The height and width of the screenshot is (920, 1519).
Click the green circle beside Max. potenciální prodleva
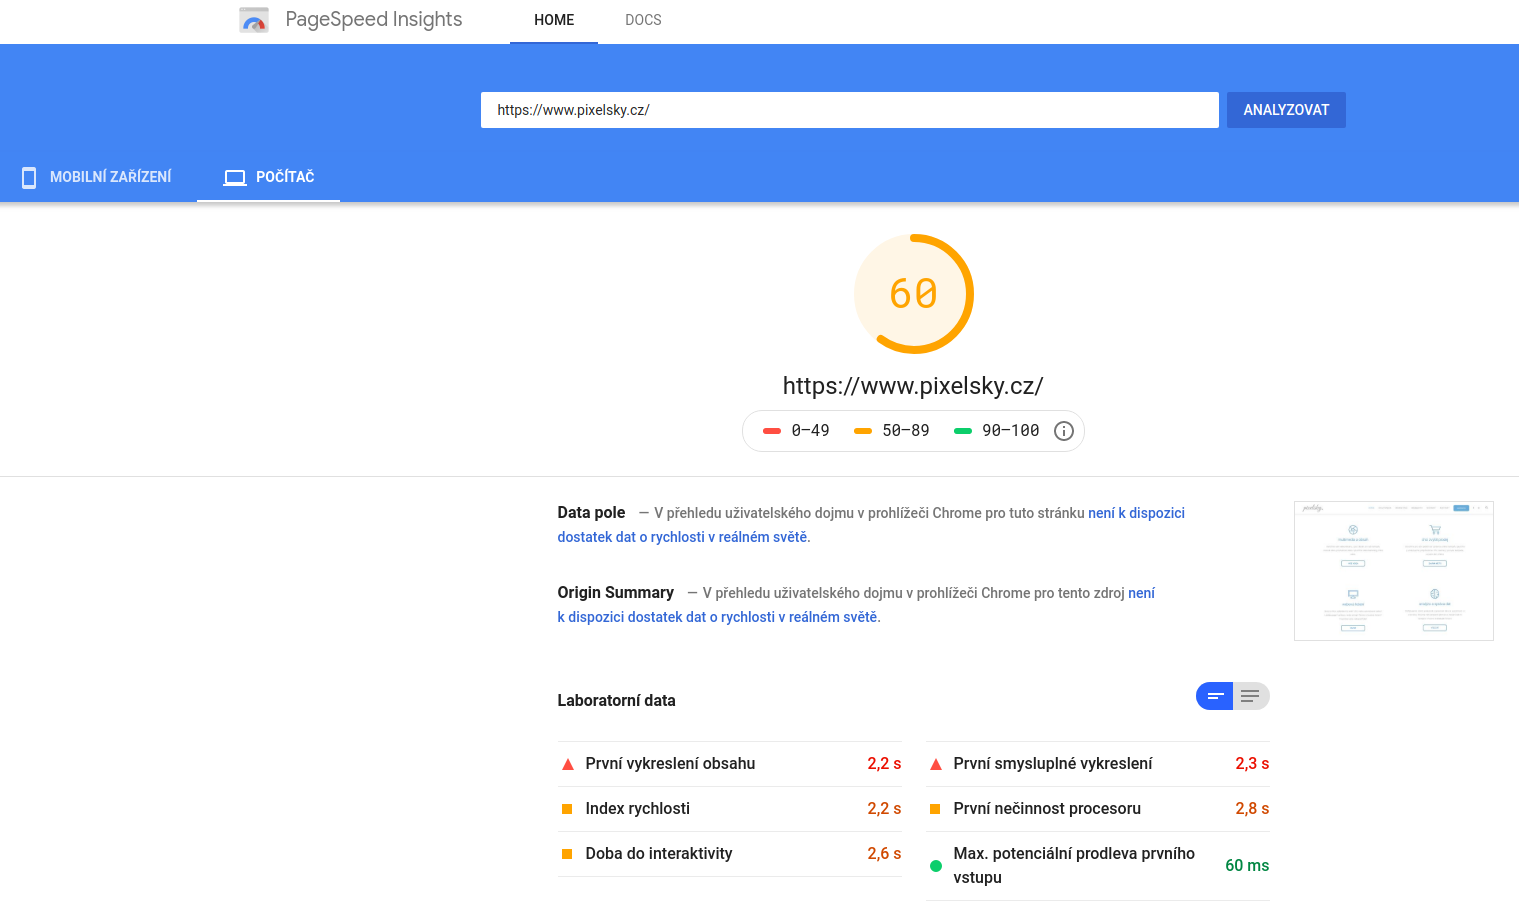point(936,866)
